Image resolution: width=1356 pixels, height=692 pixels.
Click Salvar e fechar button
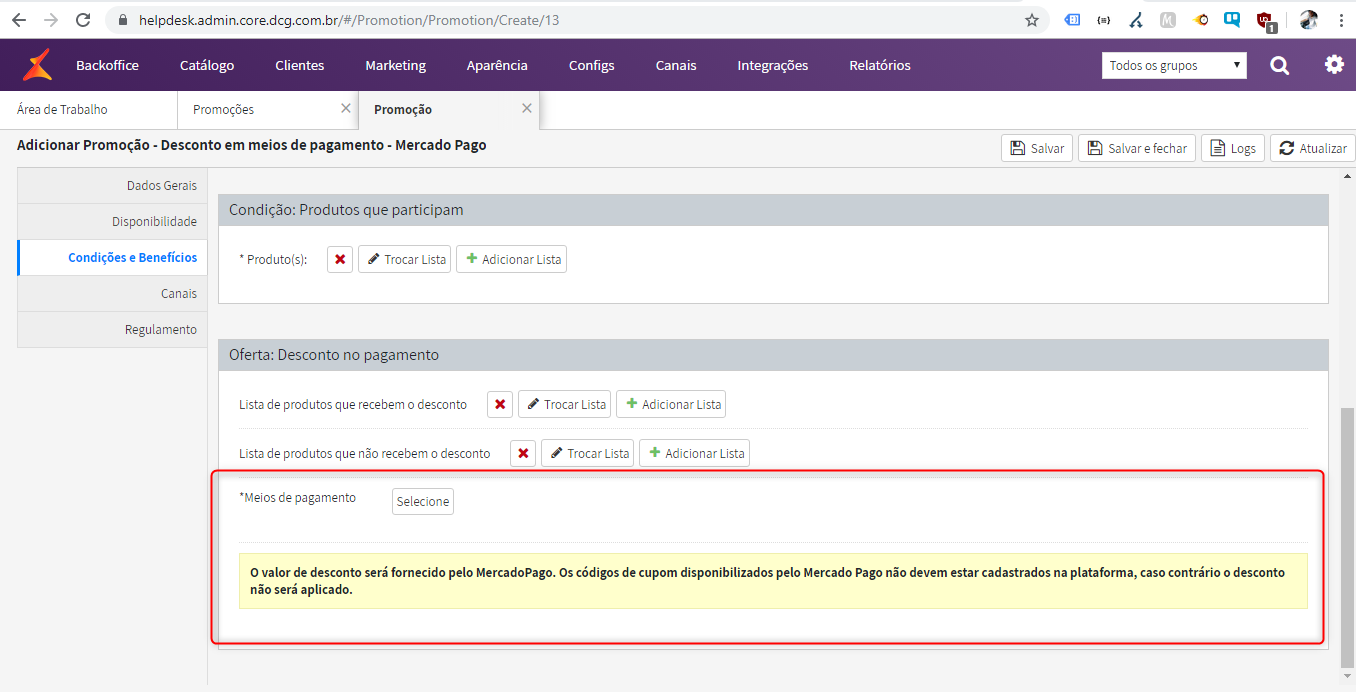tap(1137, 148)
